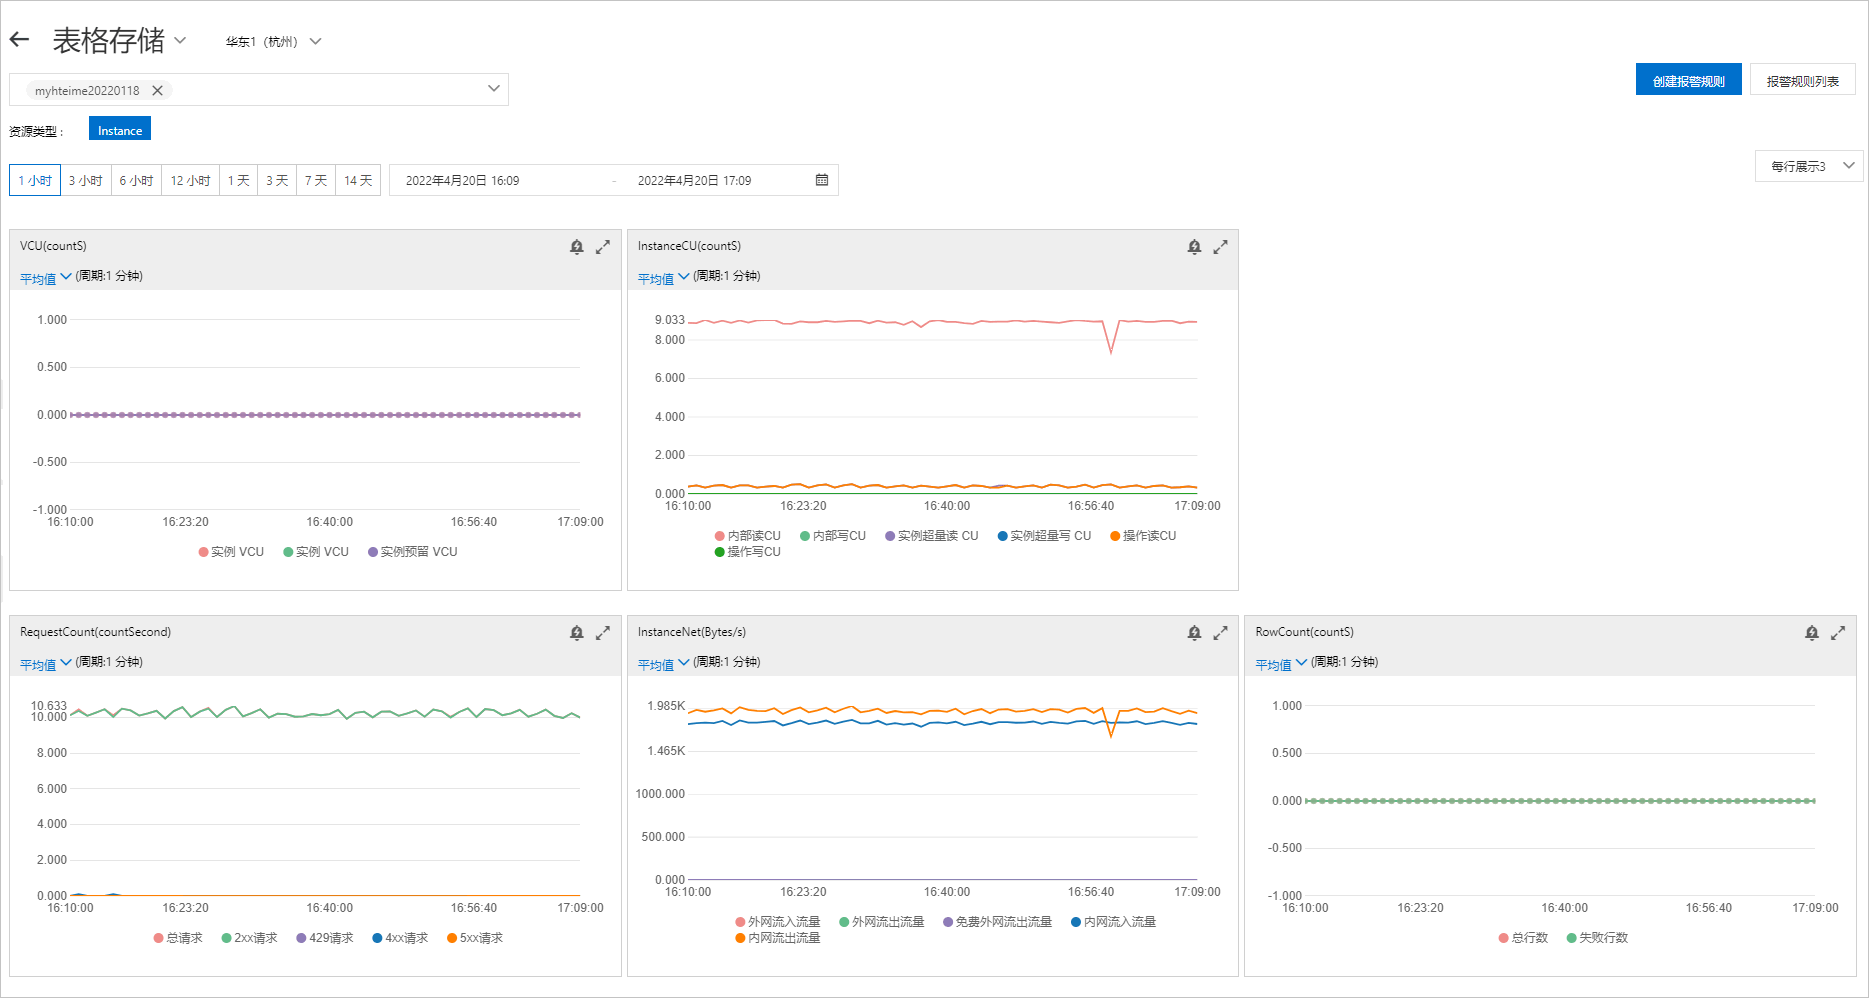The width and height of the screenshot is (1869, 998).
Task: Toggle 实例超量读 CU legend series
Action: point(932,536)
